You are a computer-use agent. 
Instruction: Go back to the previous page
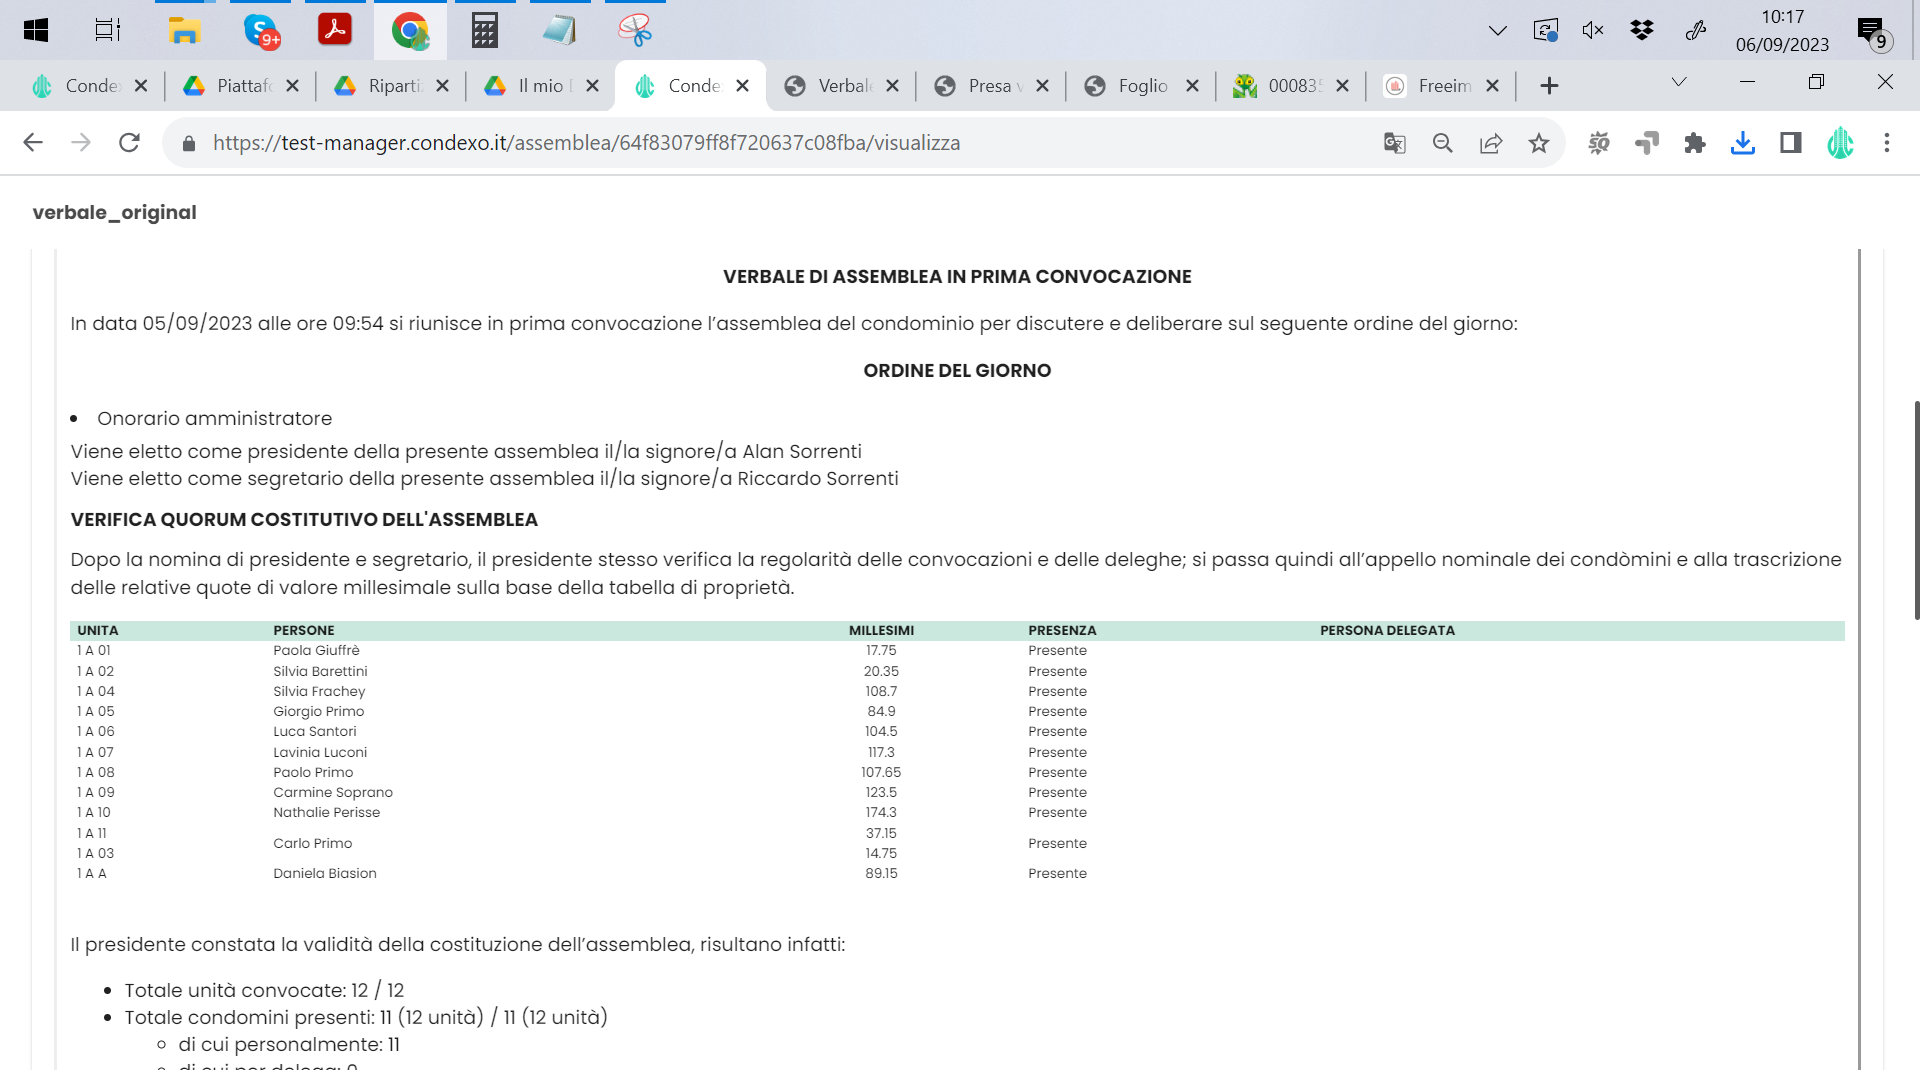click(x=33, y=143)
